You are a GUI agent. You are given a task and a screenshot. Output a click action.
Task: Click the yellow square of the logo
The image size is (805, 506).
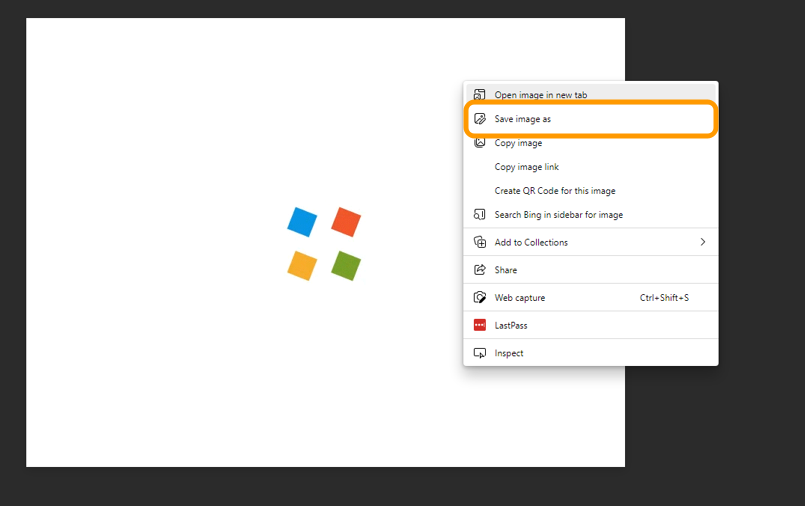302,265
